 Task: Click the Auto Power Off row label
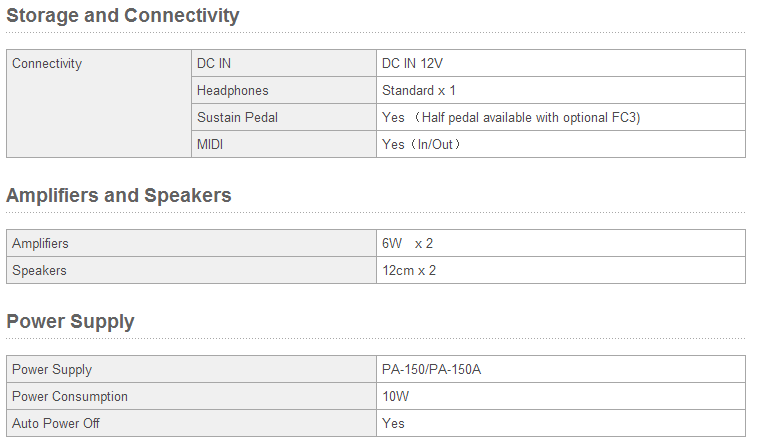pyautogui.click(x=56, y=424)
